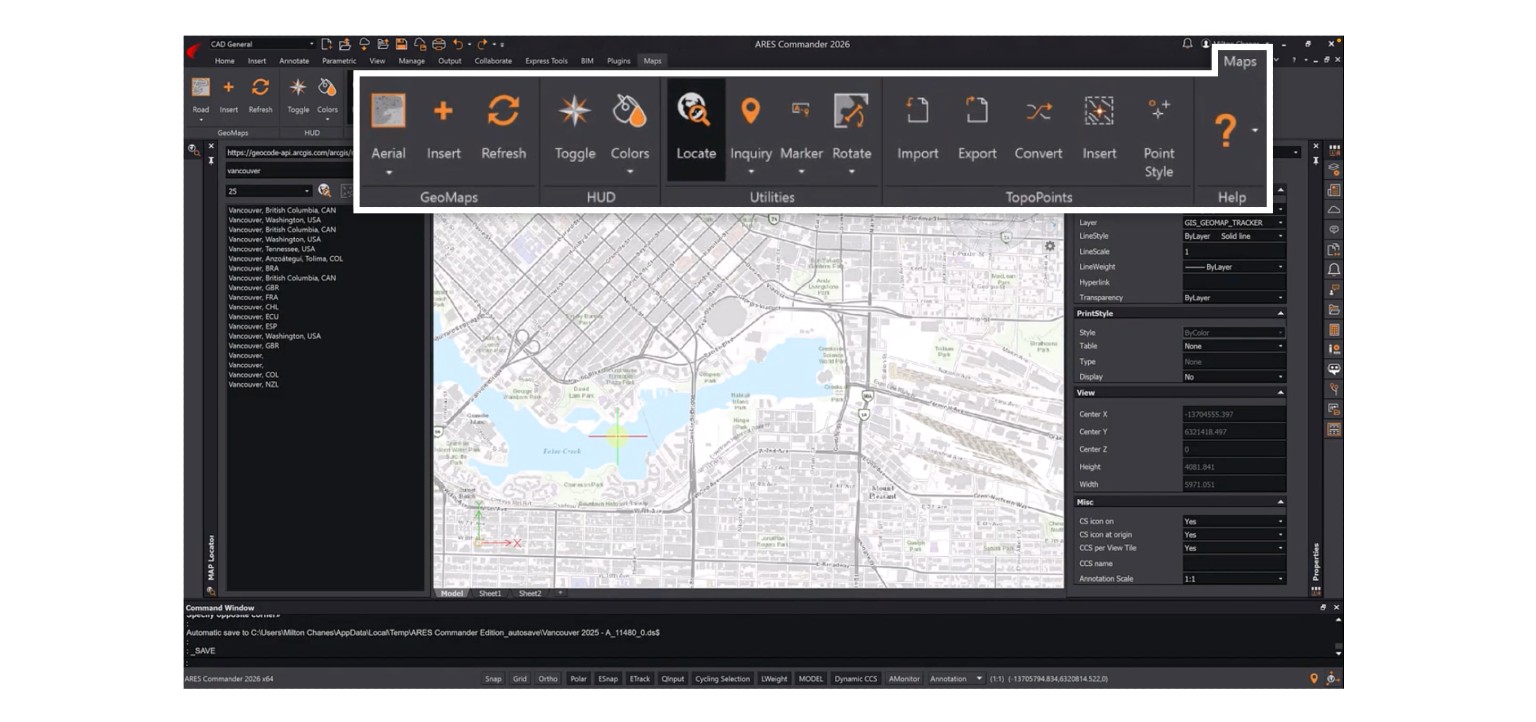Viewport: 1536px width, 722px height.
Task: Toggle Grid display
Action: 520,679
